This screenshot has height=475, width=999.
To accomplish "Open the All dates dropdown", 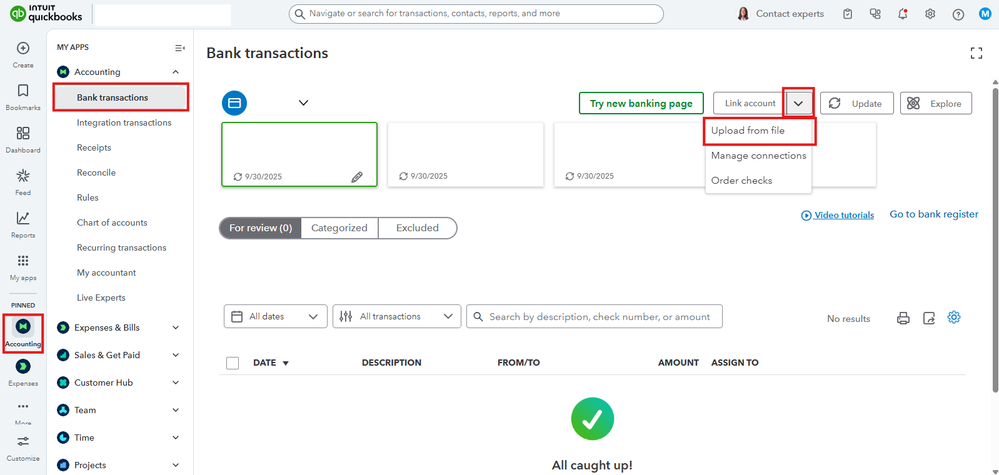I will (275, 317).
